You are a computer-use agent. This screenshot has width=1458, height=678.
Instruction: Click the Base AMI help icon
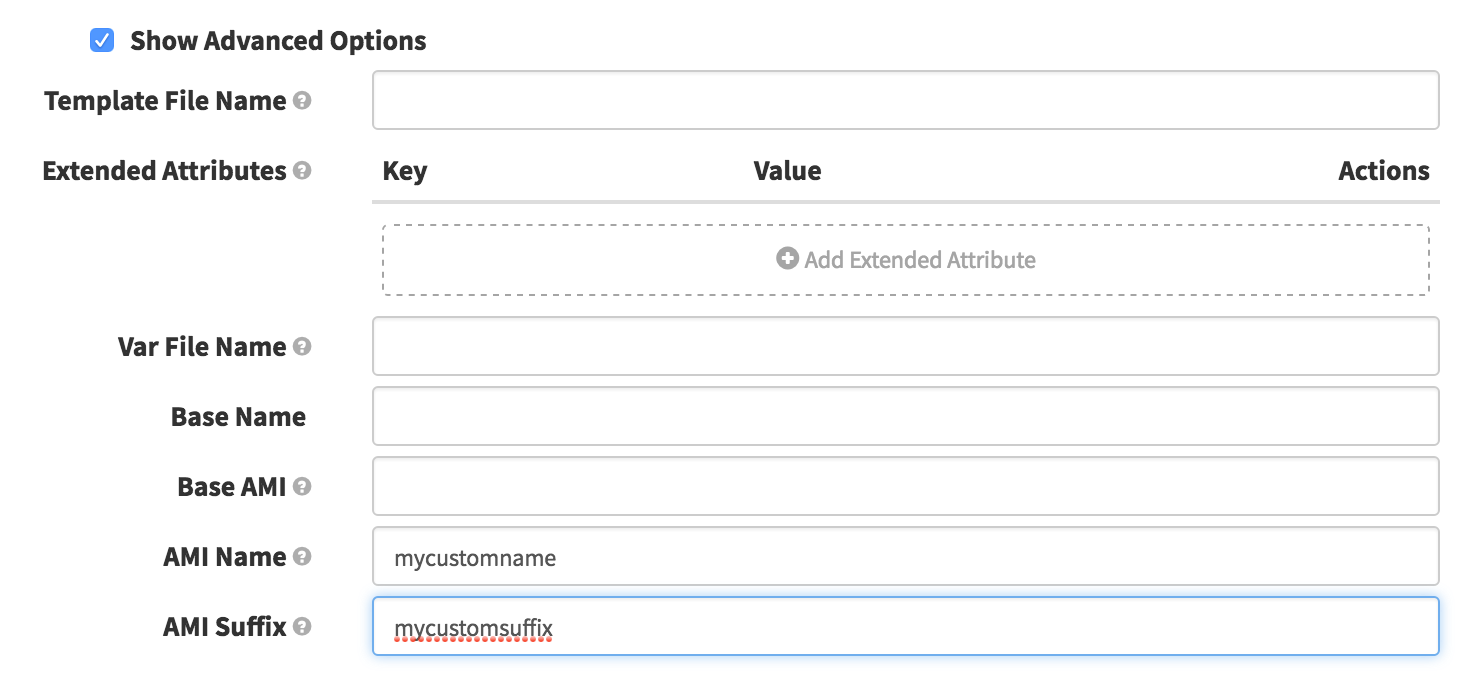click(302, 487)
